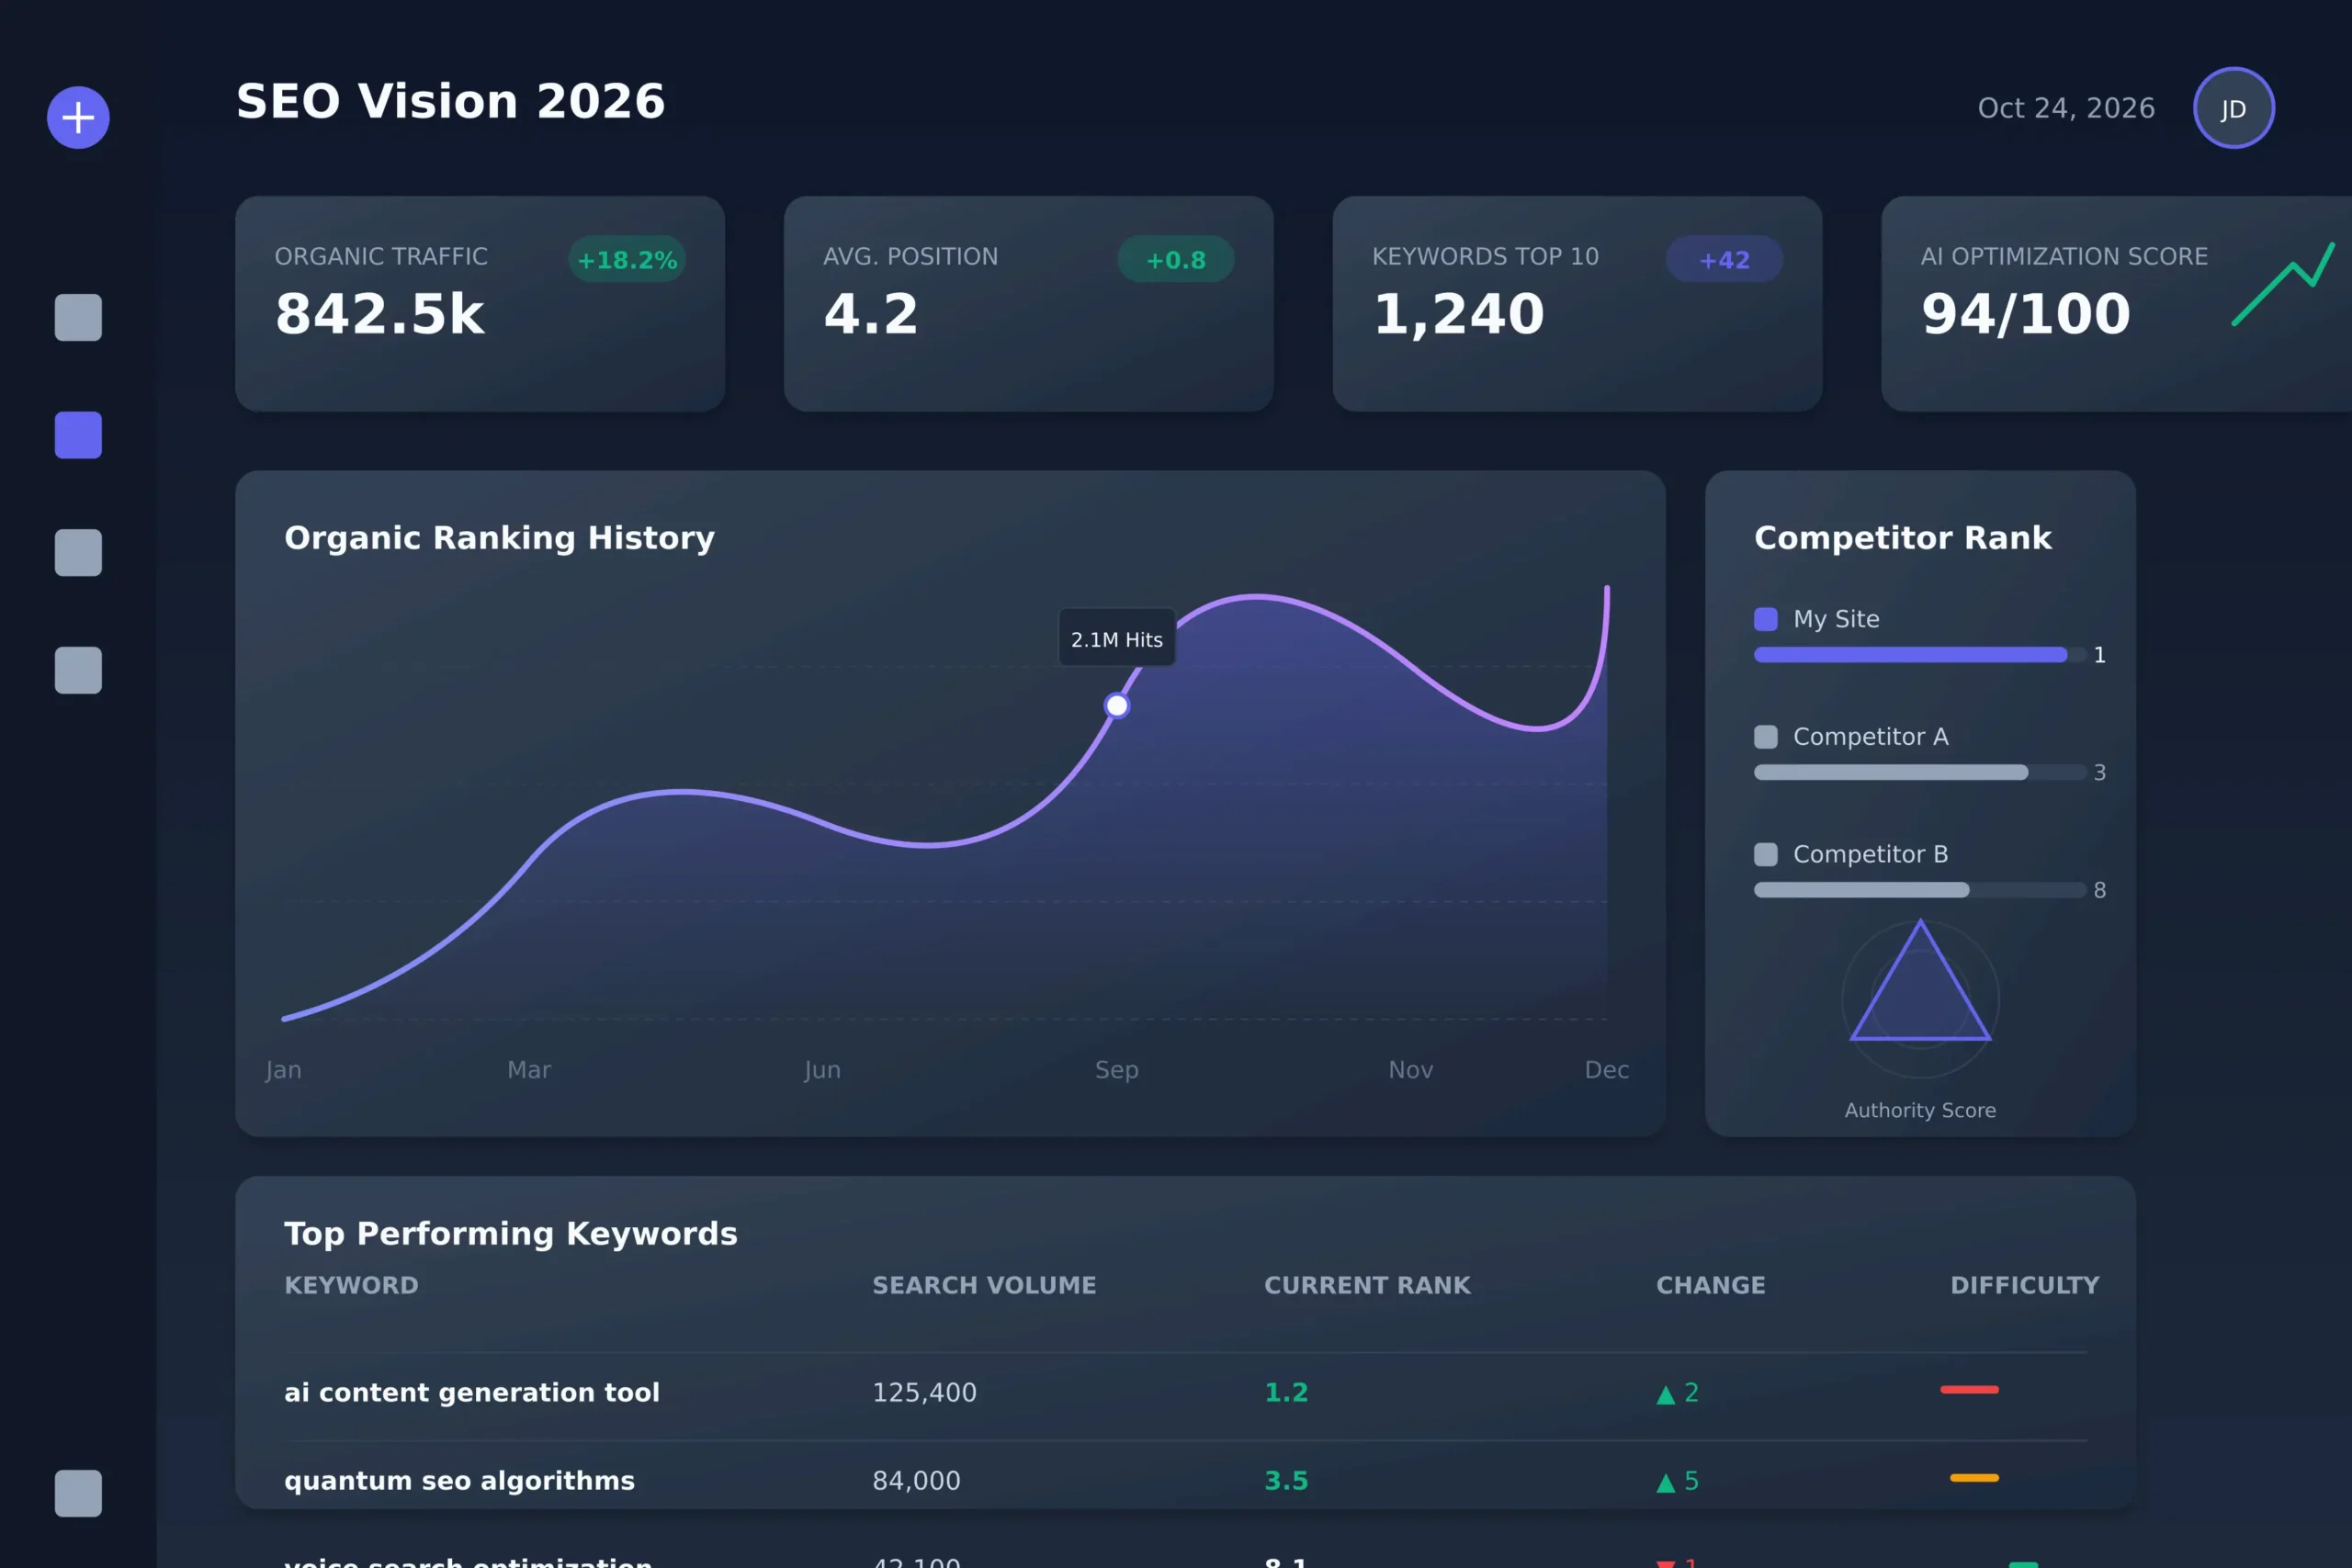
Task: Click the Authority Score label
Action: click(x=1920, y=1110)
